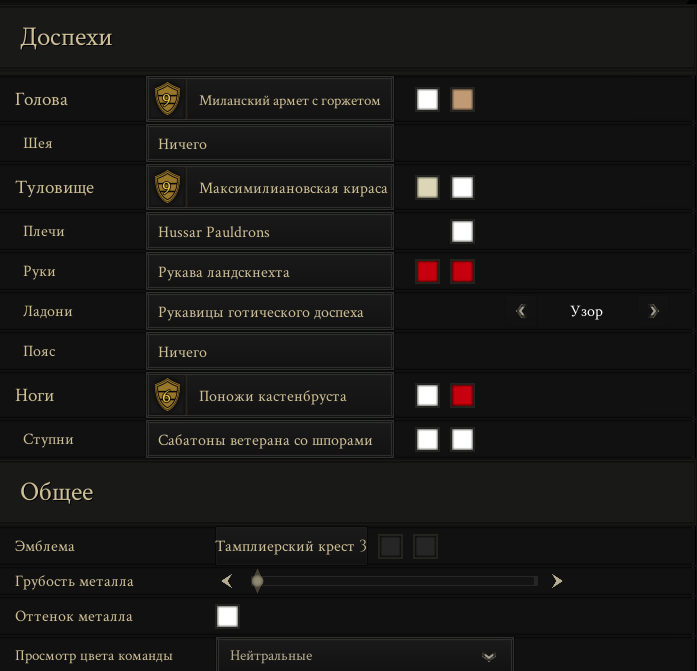697x671 pixels.
Task: Click the red secondary swatch for Ноги
Action: click(462, 395)
